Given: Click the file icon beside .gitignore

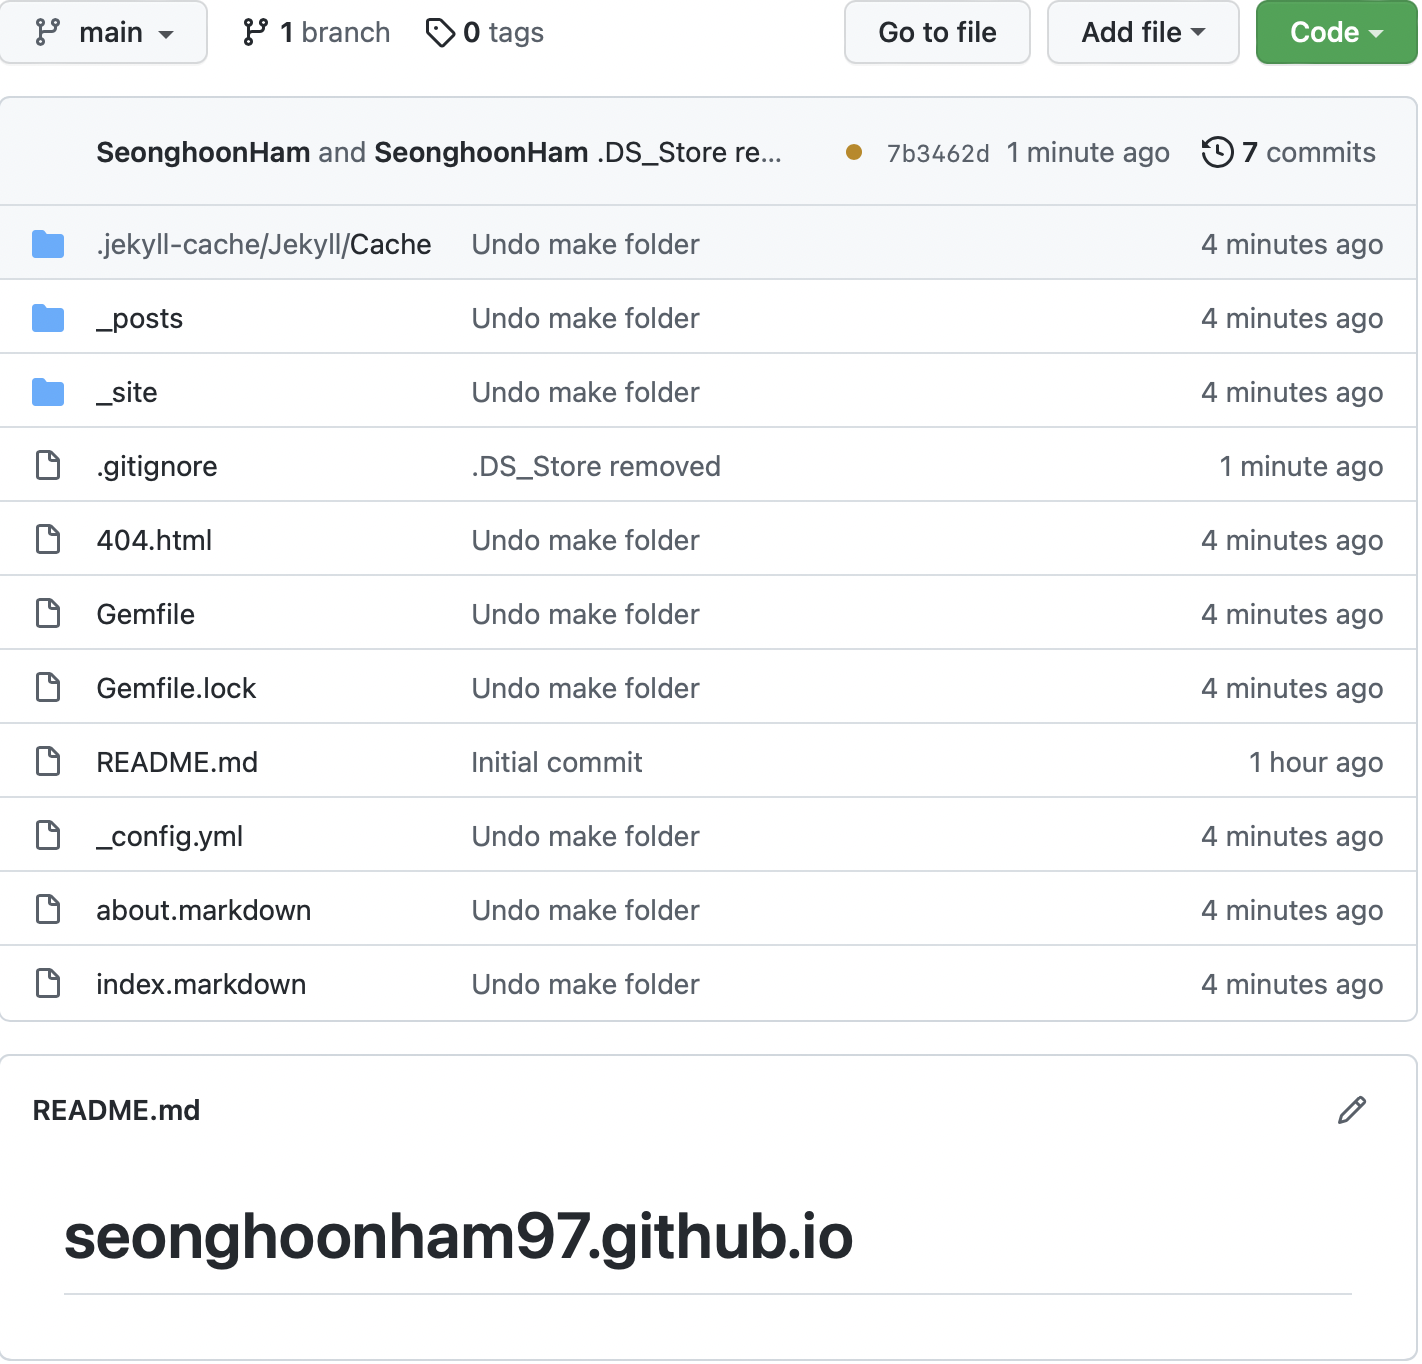Looking at the screenshot, I should 48,465.
